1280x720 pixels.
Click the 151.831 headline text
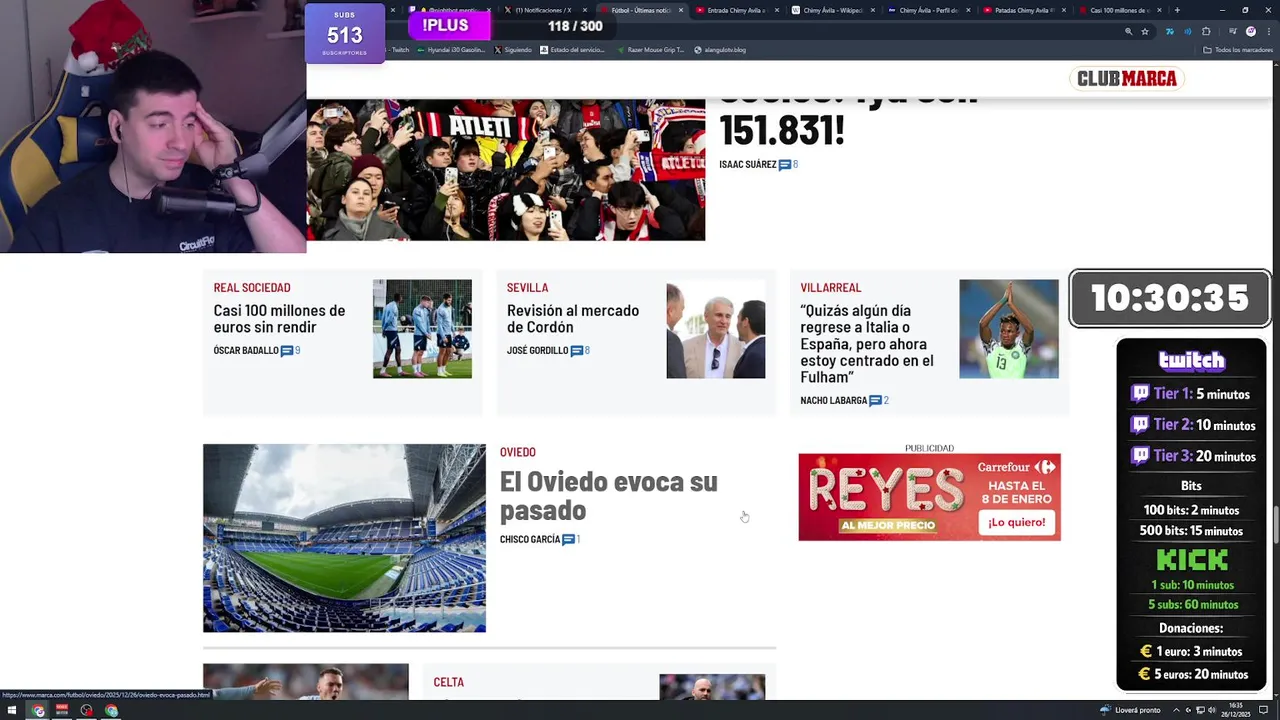[x=782, y=130]
